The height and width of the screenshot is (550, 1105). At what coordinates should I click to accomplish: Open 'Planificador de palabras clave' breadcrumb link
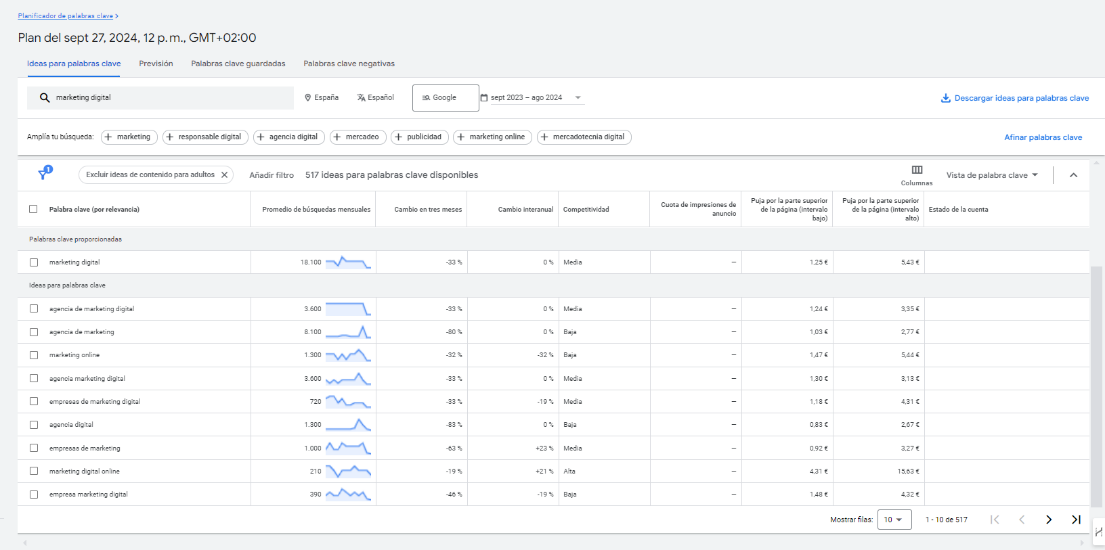(66, 15)
